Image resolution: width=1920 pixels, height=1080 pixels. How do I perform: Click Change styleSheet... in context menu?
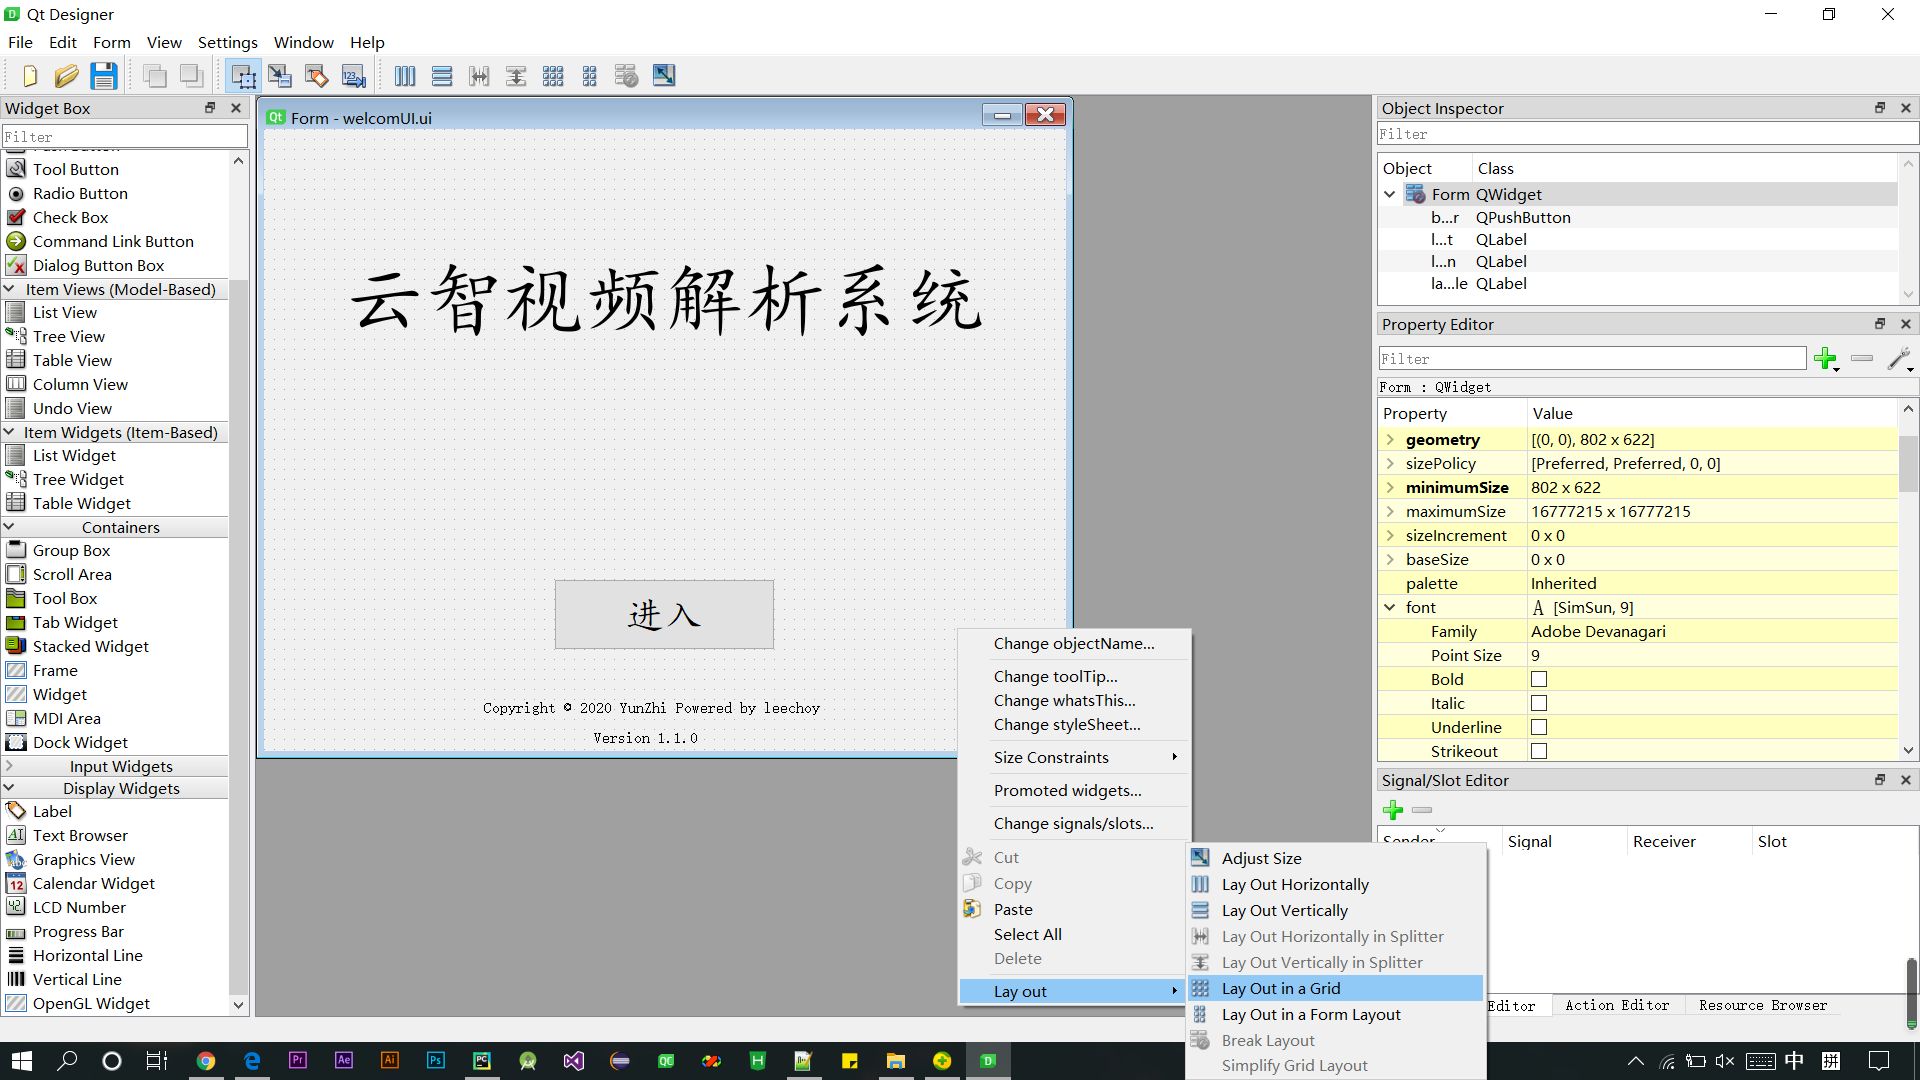pos(1066,725)
